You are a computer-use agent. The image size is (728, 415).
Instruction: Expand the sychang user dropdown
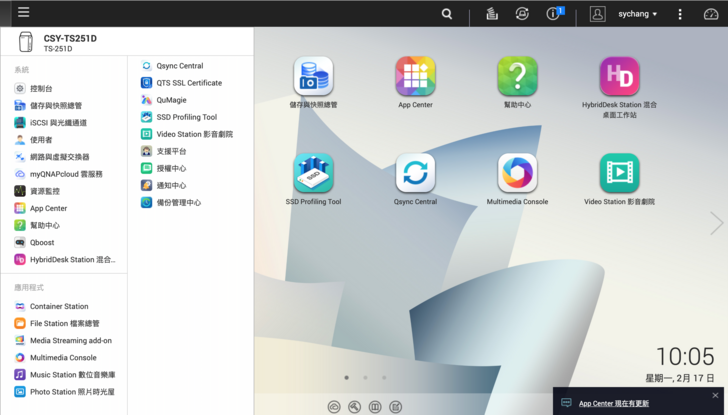[x=637, y=14]
